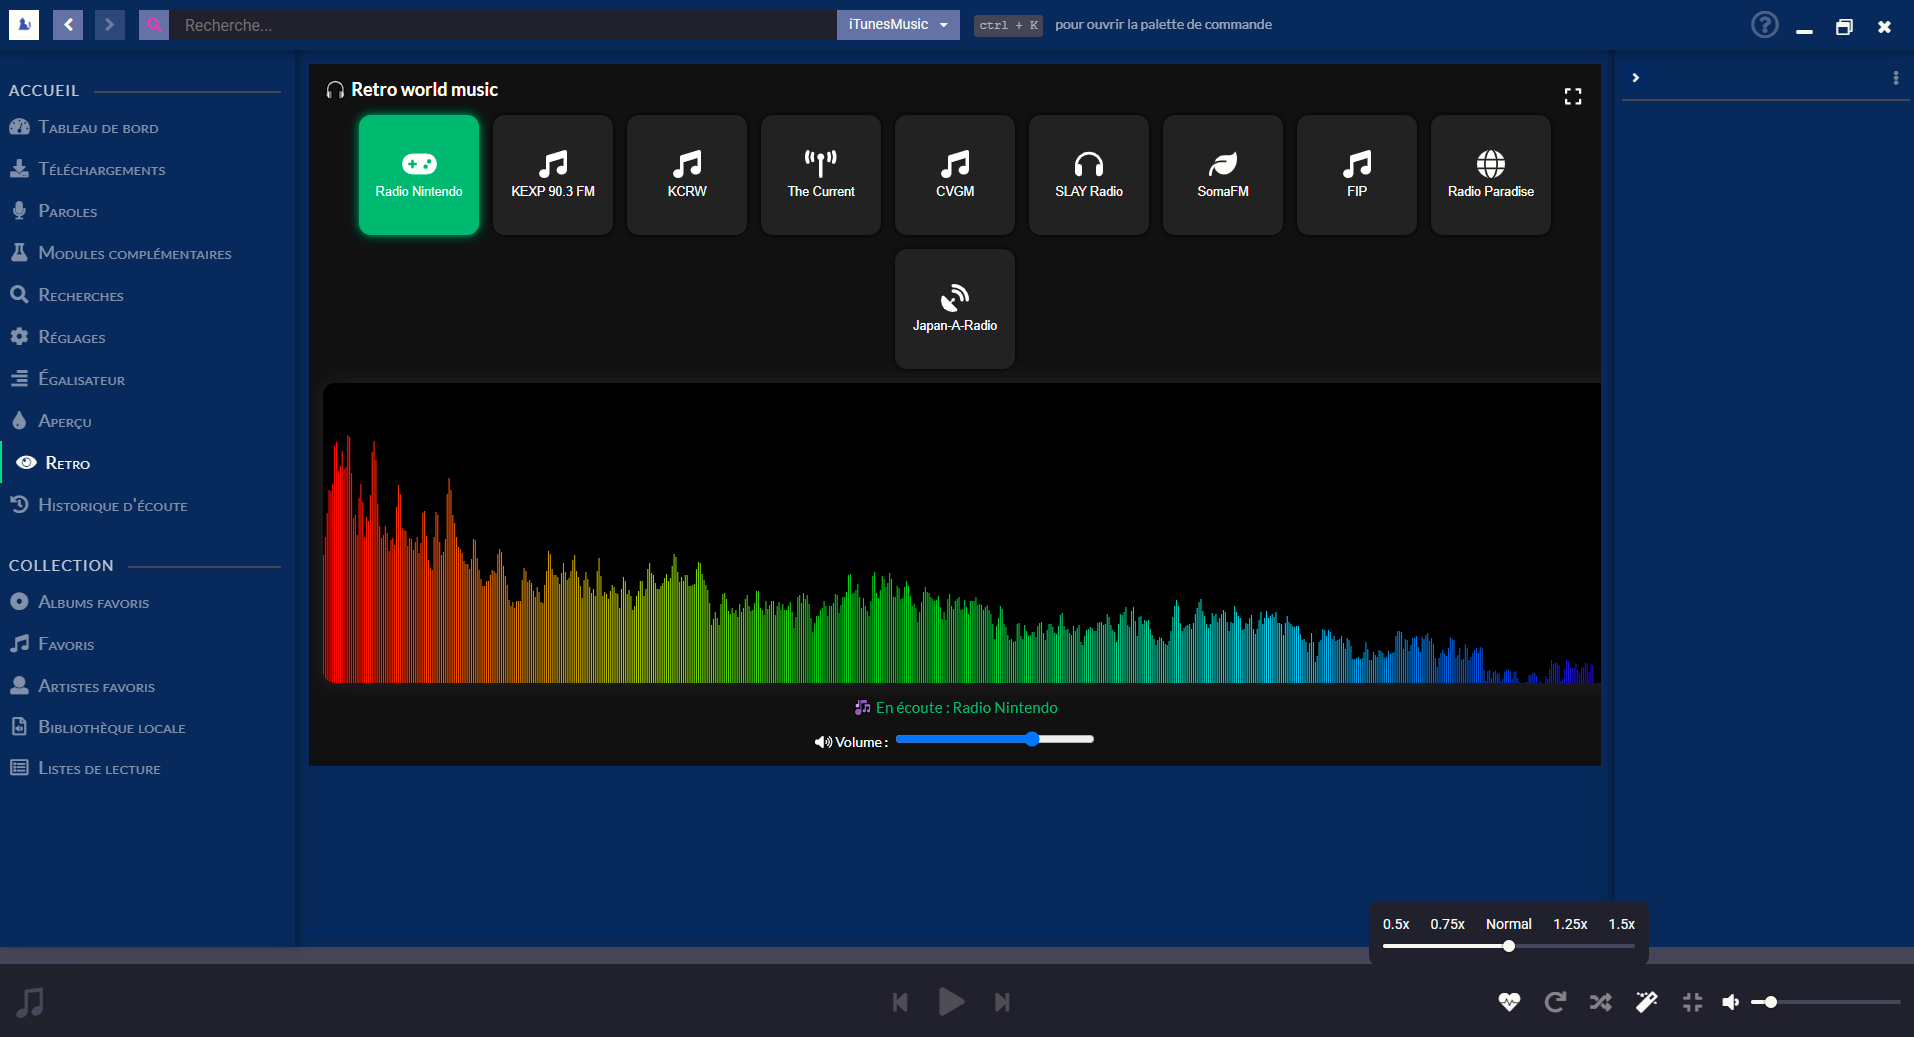Image resolution: width=1914 pixels, height=1037 pixels.
Task: Adjust the playback speed slider
Action: (x=1509, y=946)
